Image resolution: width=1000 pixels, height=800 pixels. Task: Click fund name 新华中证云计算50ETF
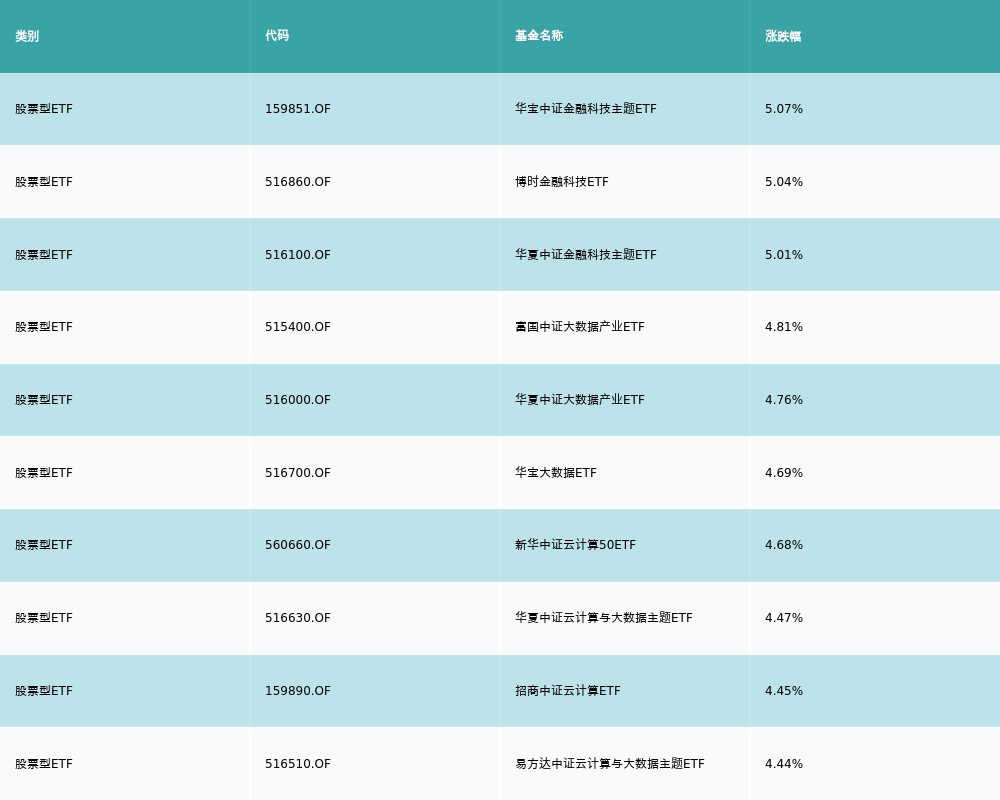point(575,545)
